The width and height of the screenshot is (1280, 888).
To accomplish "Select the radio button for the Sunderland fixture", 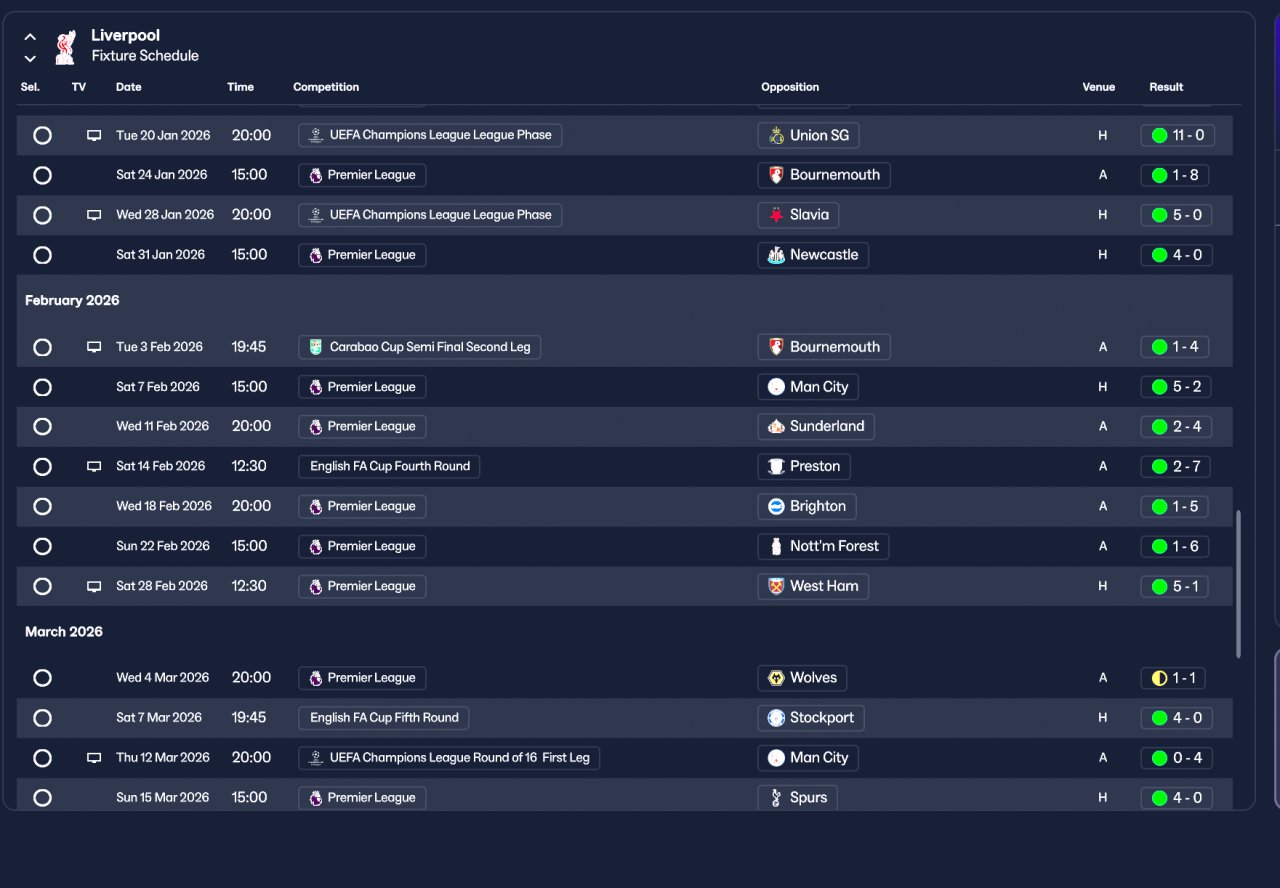I will [x=42, y=427].
